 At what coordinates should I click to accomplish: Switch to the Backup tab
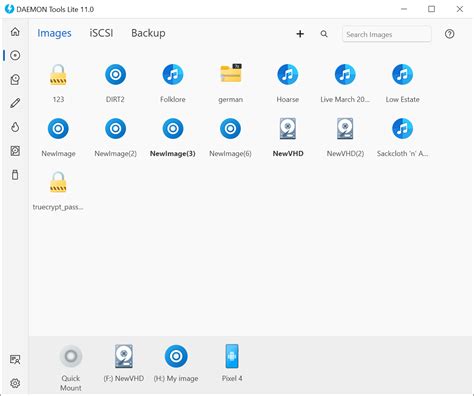pyautogui.click(x=148, y=33)
